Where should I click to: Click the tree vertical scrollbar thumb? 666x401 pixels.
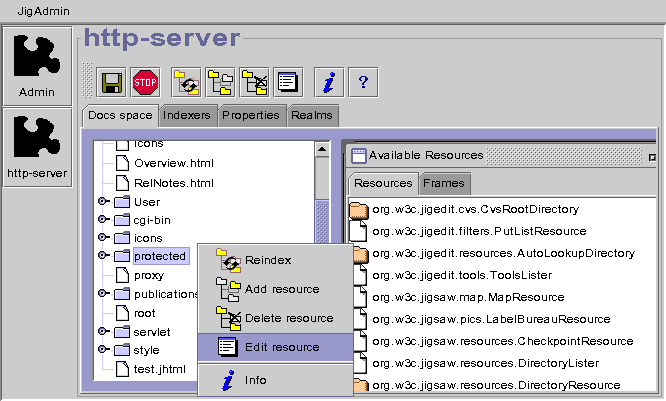[322, 222]
